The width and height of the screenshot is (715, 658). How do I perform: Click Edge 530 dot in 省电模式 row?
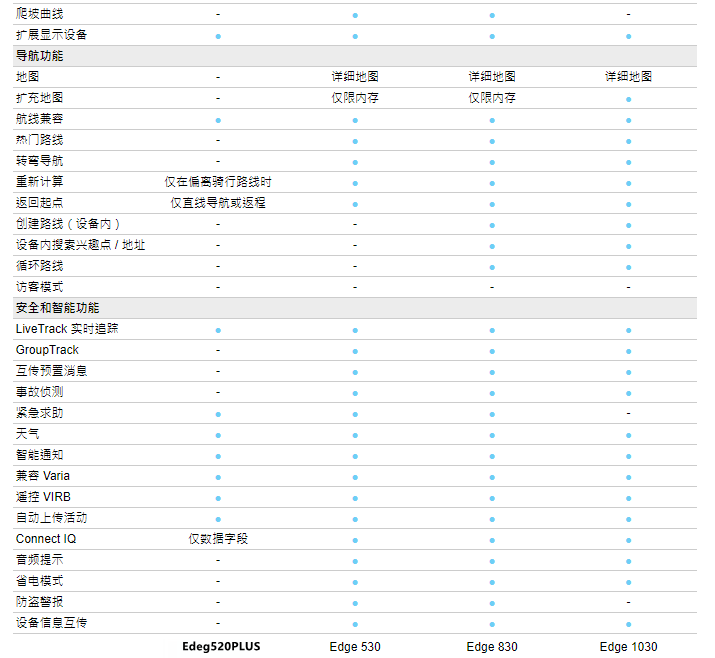click(x=355, y=582)
